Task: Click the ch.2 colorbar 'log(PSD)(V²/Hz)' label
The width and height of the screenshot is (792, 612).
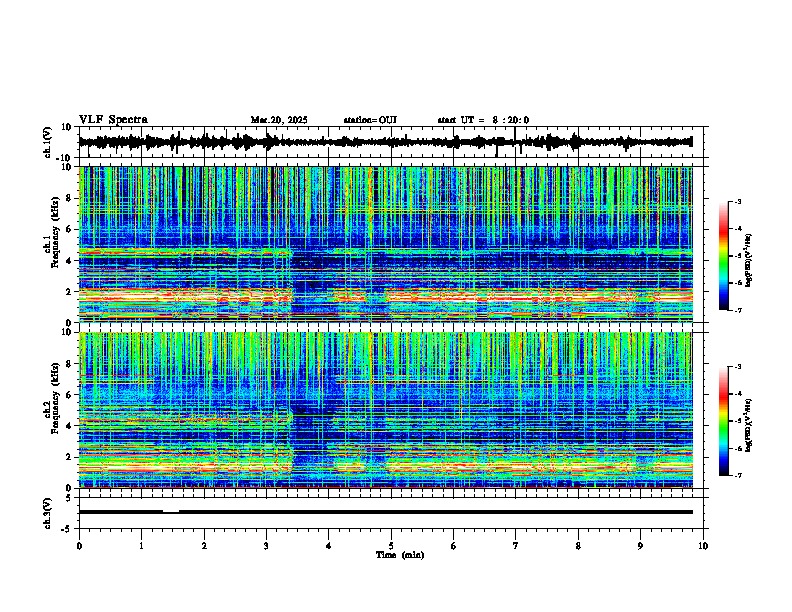Action: pyautogui.click(x=749, y=425)
